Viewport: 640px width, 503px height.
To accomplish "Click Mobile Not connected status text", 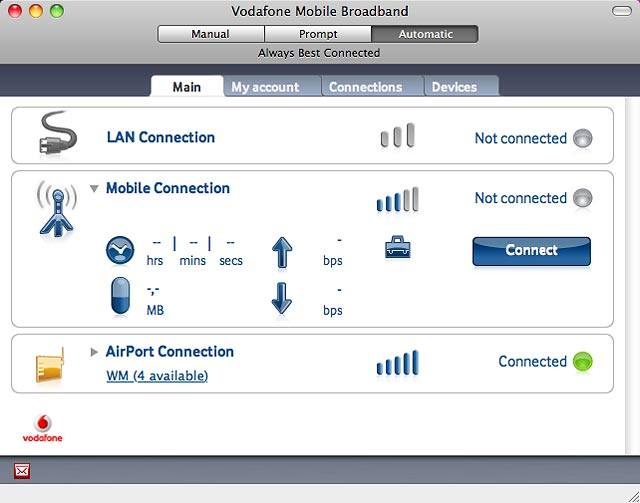I will (520, 198).
